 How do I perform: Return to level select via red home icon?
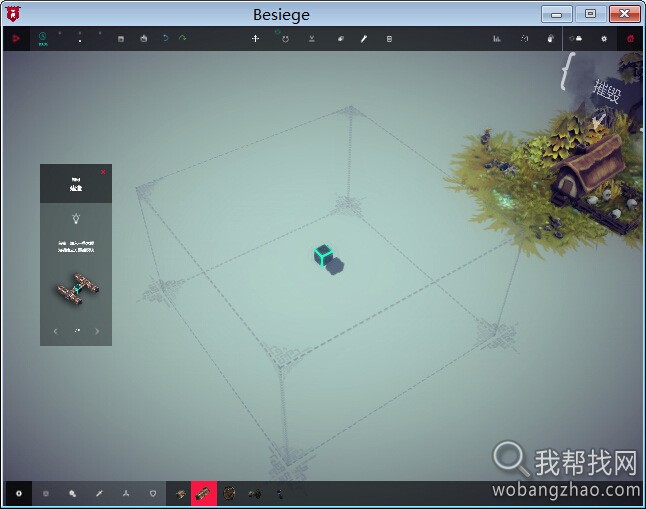630,39
